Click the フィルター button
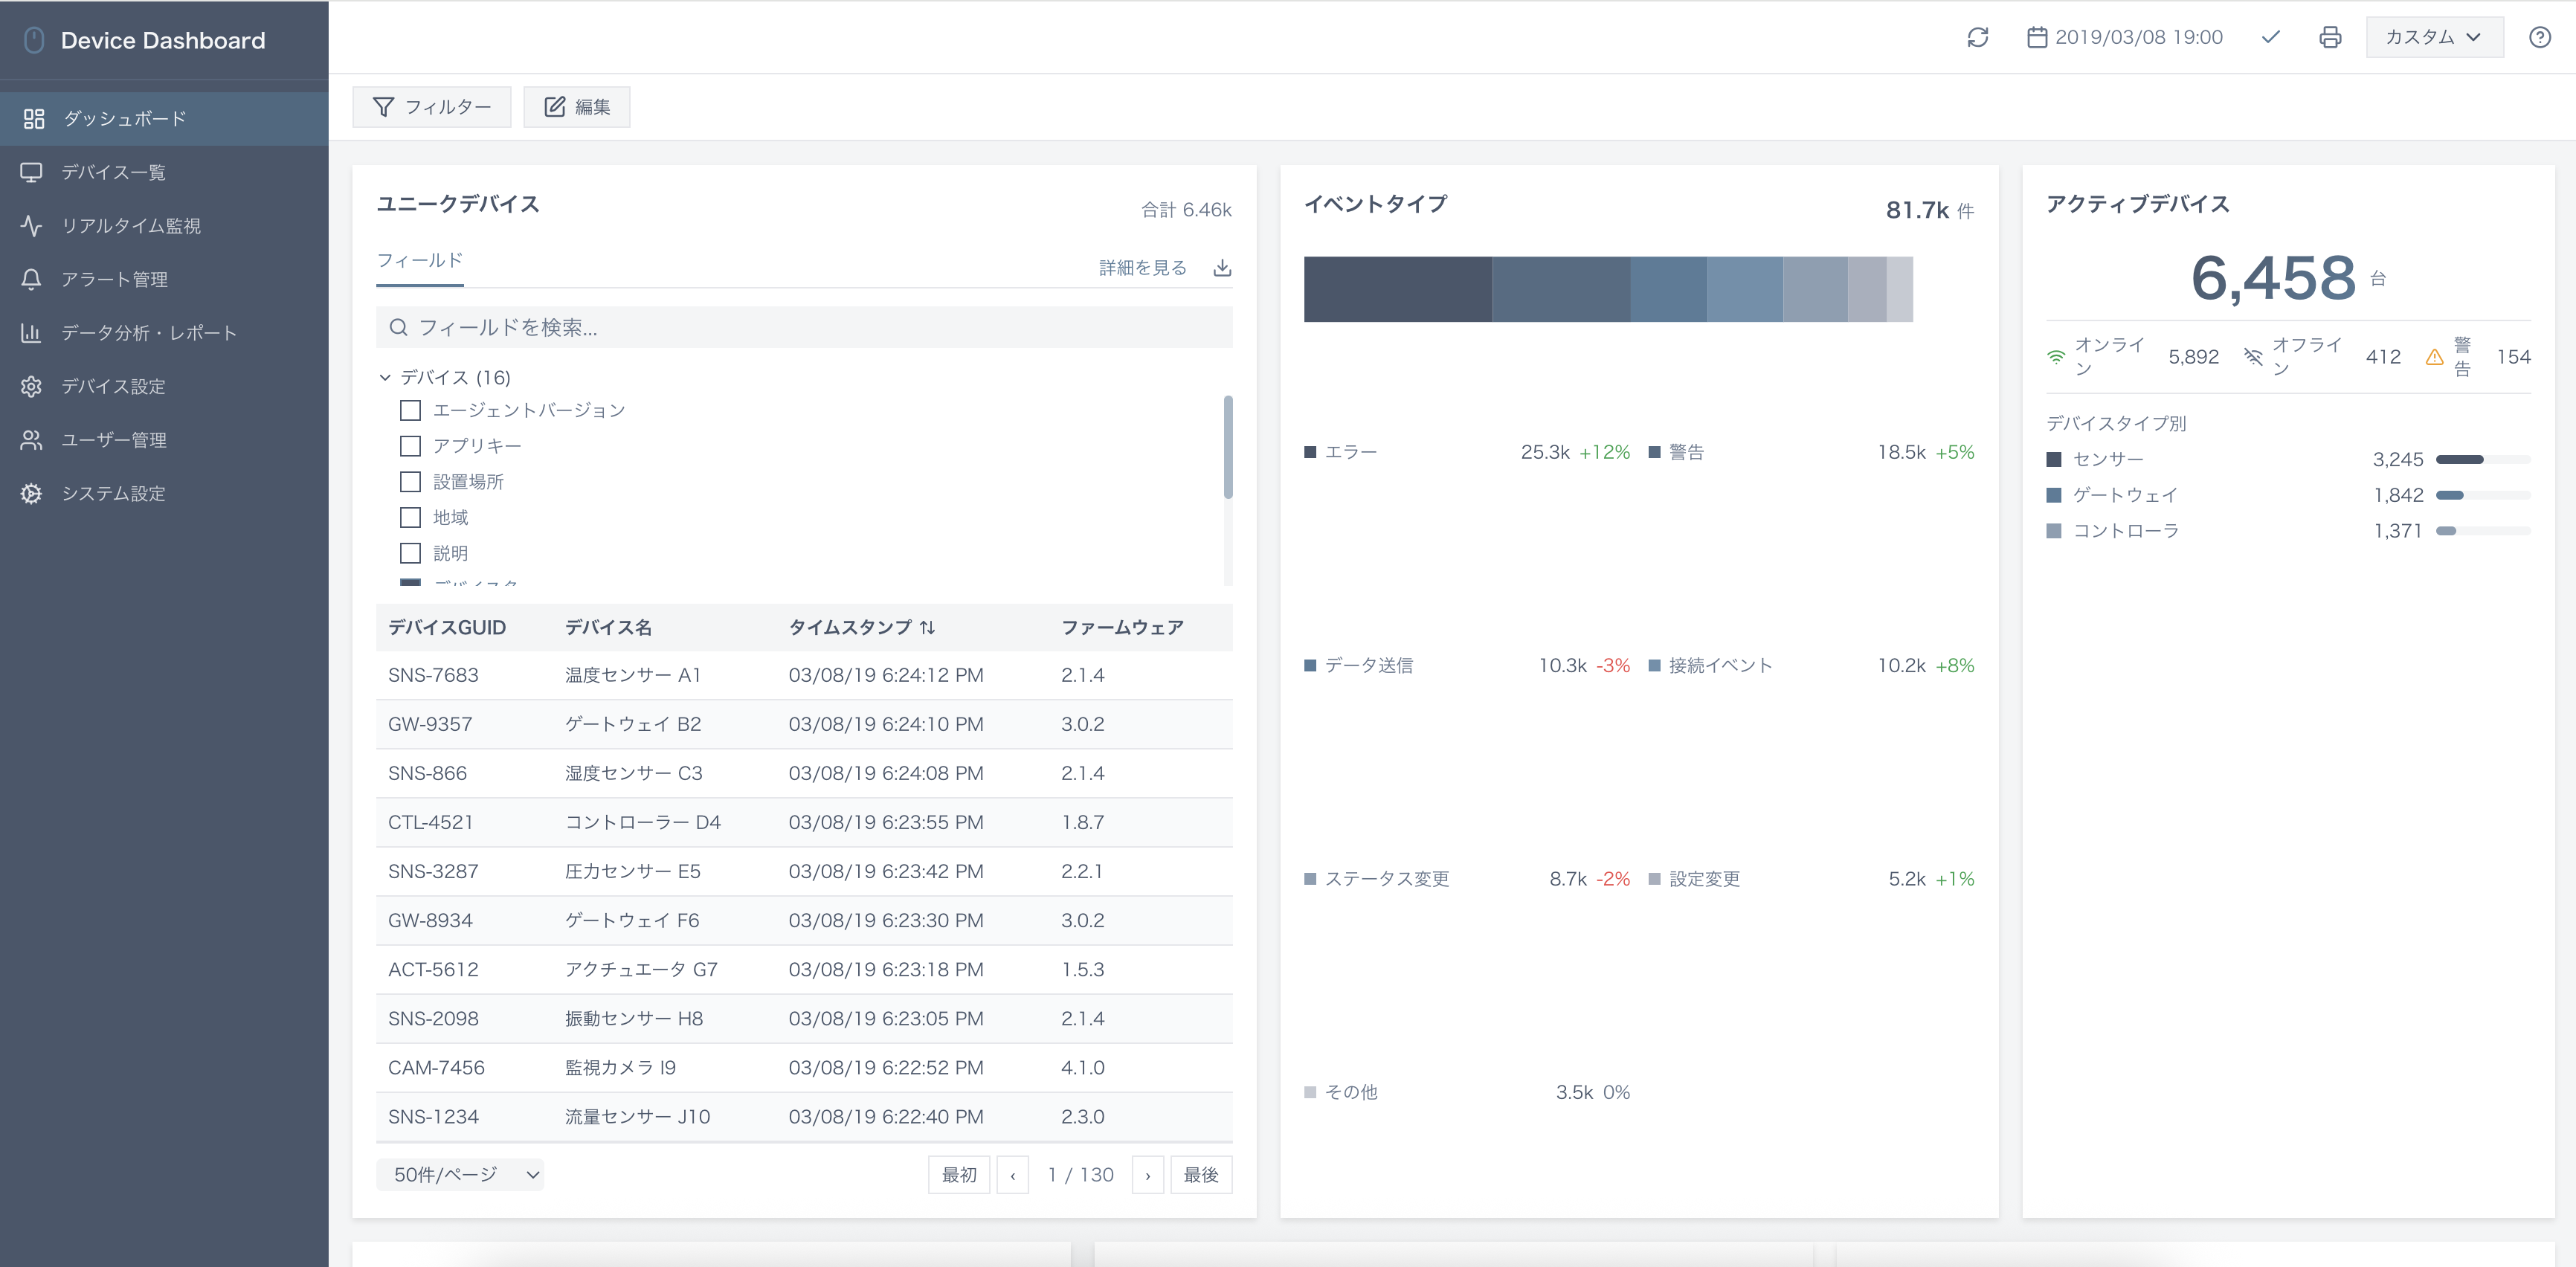2576x1267 pixels. click(431, 107)
